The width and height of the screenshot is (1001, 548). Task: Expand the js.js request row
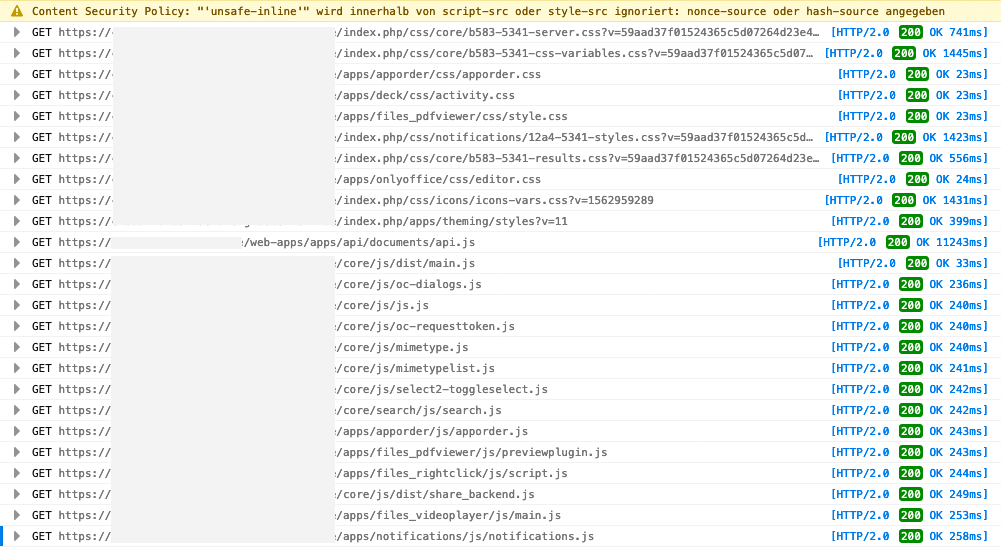17,305
